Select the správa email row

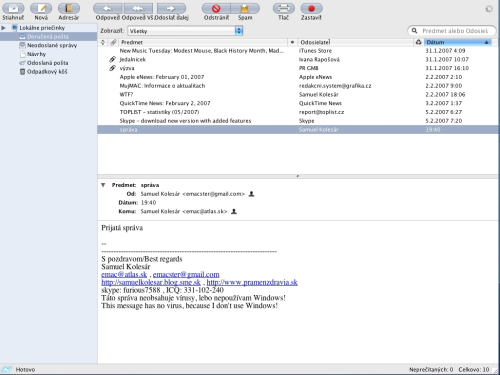(298, 130)
